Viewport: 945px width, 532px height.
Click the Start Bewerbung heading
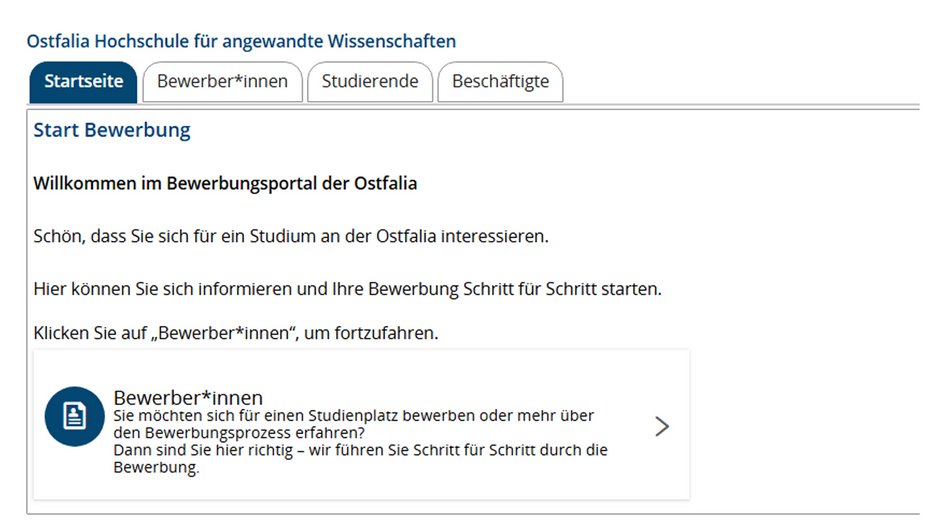(x=112, y=130)
